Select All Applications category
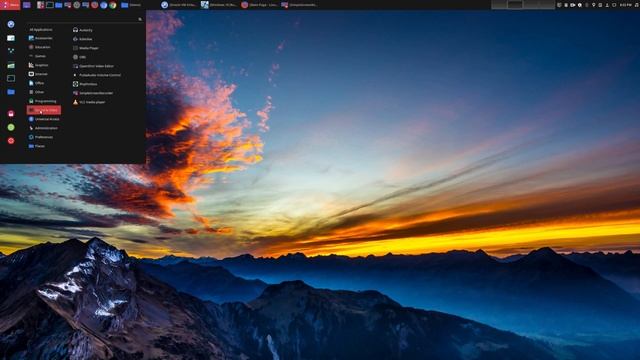Viewport: 640px width, 360px height. (x=41, y=30)
